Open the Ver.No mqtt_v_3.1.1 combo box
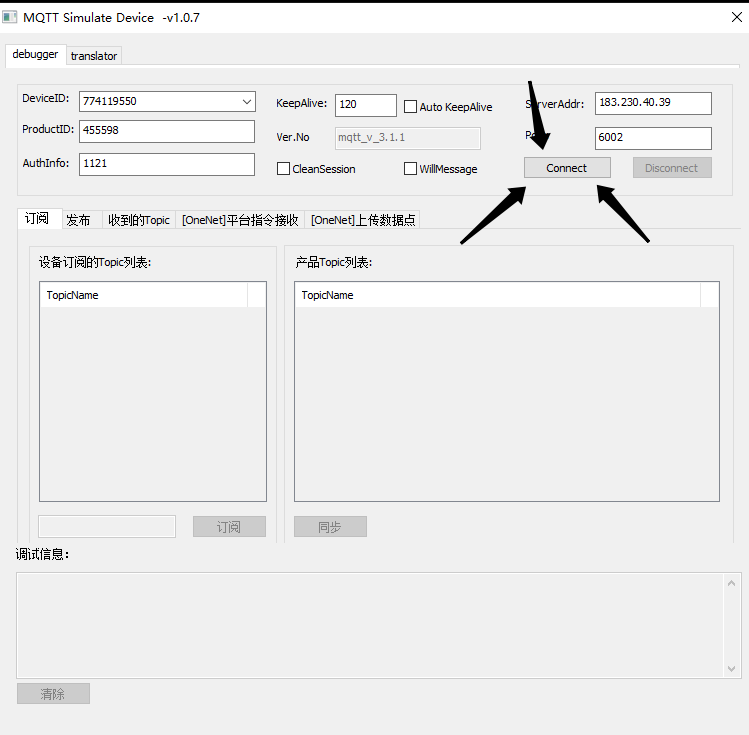The width and height of the screenshot is (749, 735). coord(407,138)
